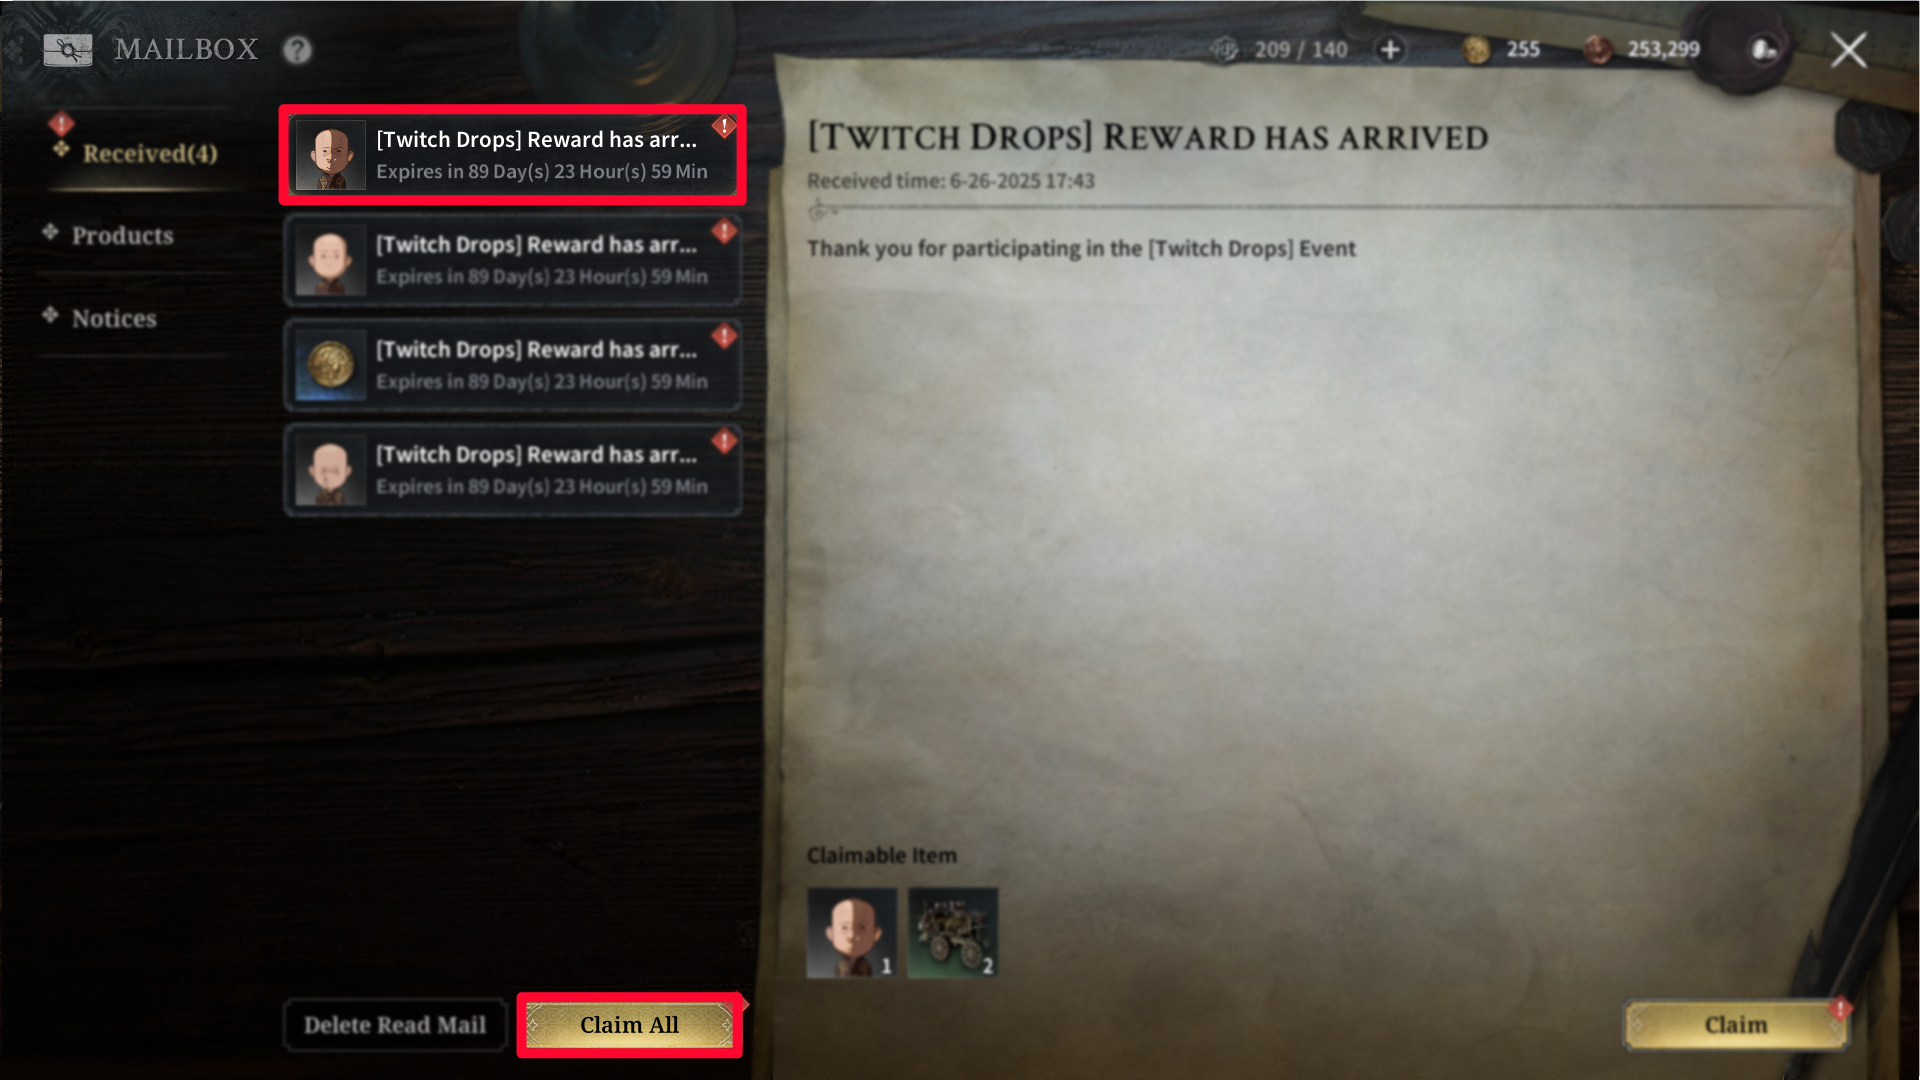Open the Received(4) tab
The height and width of the screenshot is (1080, 1920).
coord(149,153)
